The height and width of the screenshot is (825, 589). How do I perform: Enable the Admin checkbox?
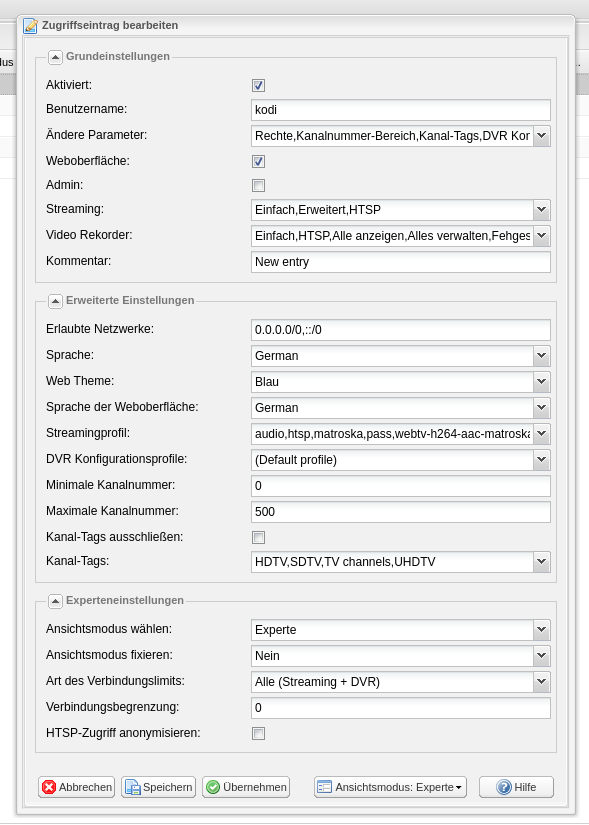(x=258, y=185)
